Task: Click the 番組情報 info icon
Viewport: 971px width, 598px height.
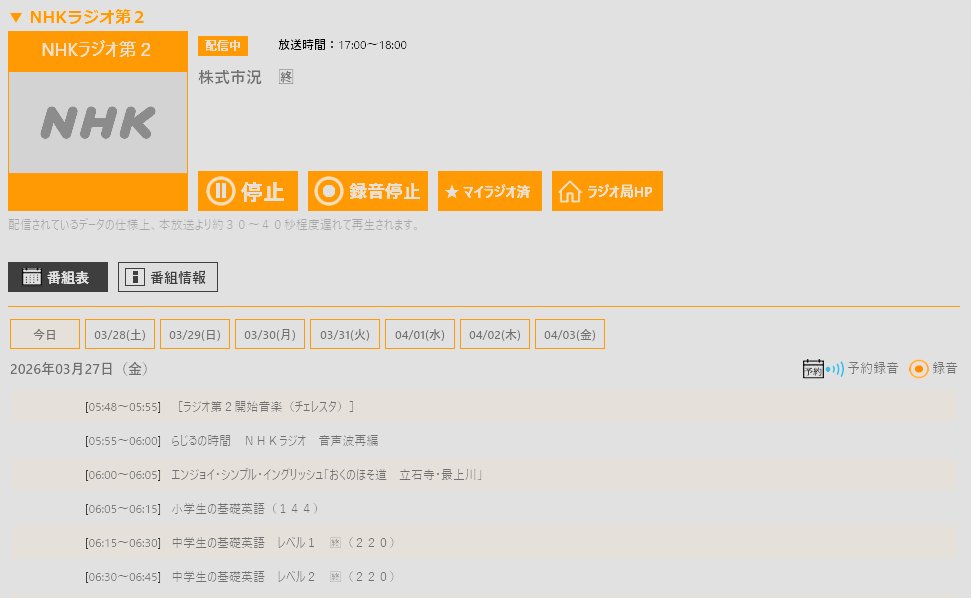Action: pyautogui.click(x=135, y=278)
